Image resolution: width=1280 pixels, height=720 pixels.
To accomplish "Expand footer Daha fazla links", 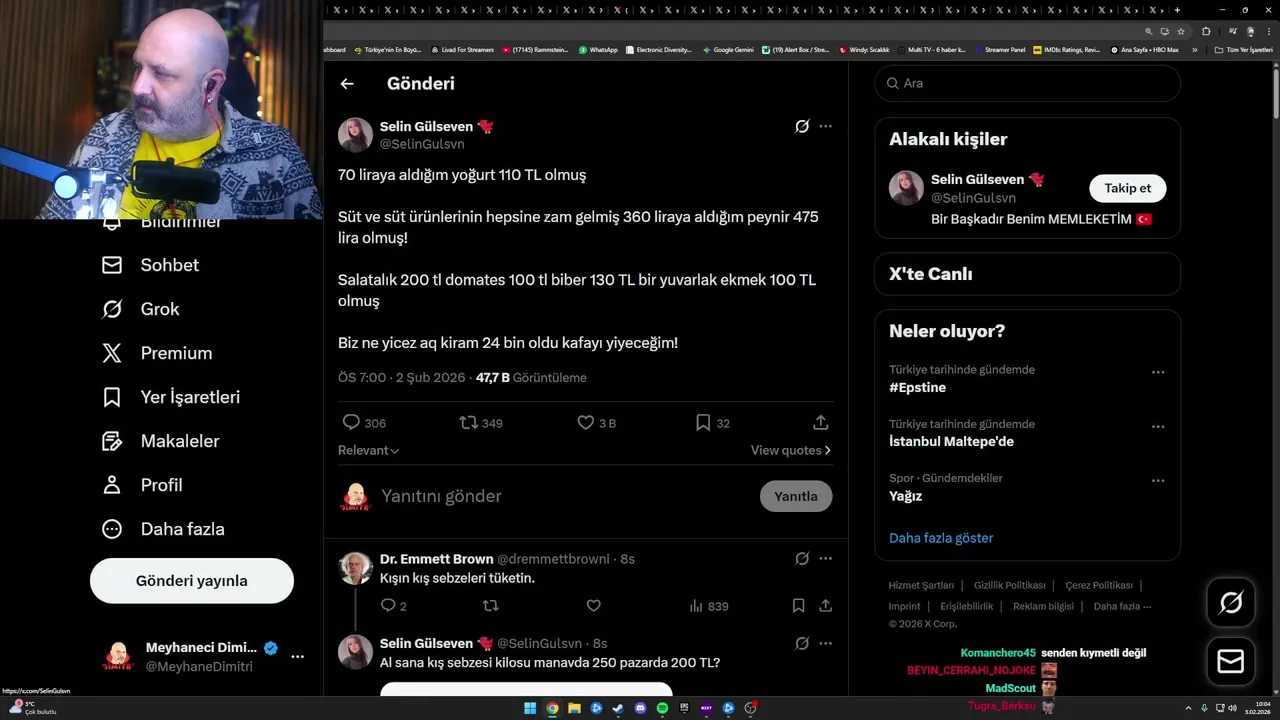I will (x=1122, y=606).
